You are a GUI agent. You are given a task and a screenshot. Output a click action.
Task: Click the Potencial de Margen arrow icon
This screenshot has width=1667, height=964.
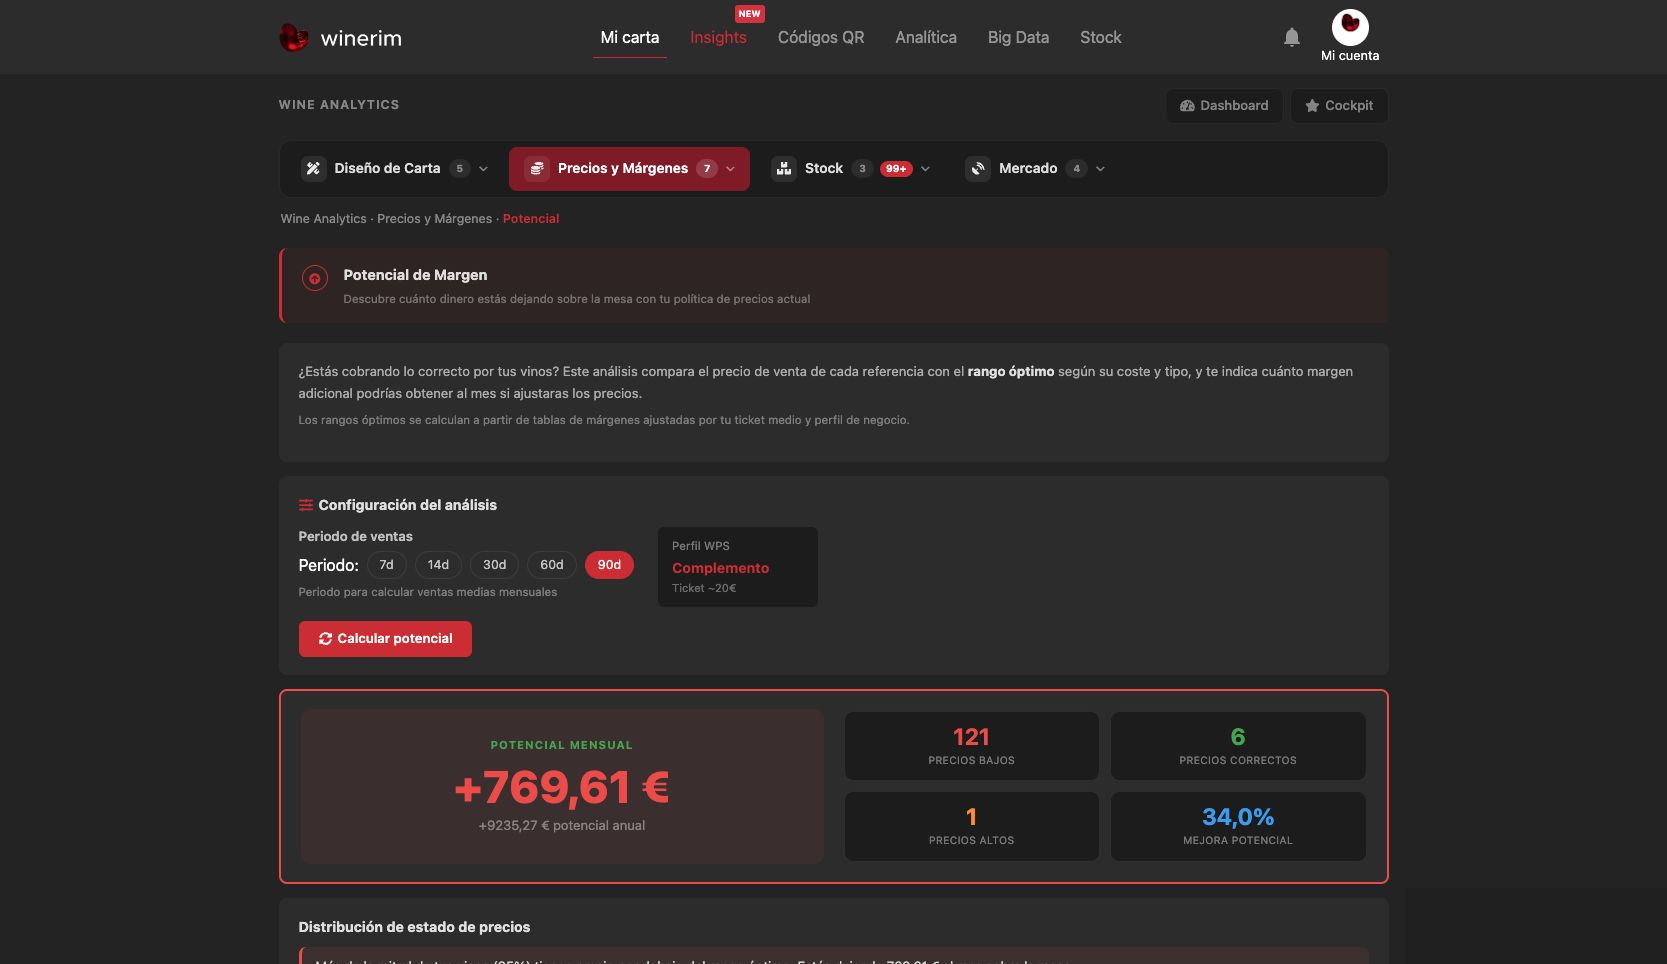click(x=315, y=279)
